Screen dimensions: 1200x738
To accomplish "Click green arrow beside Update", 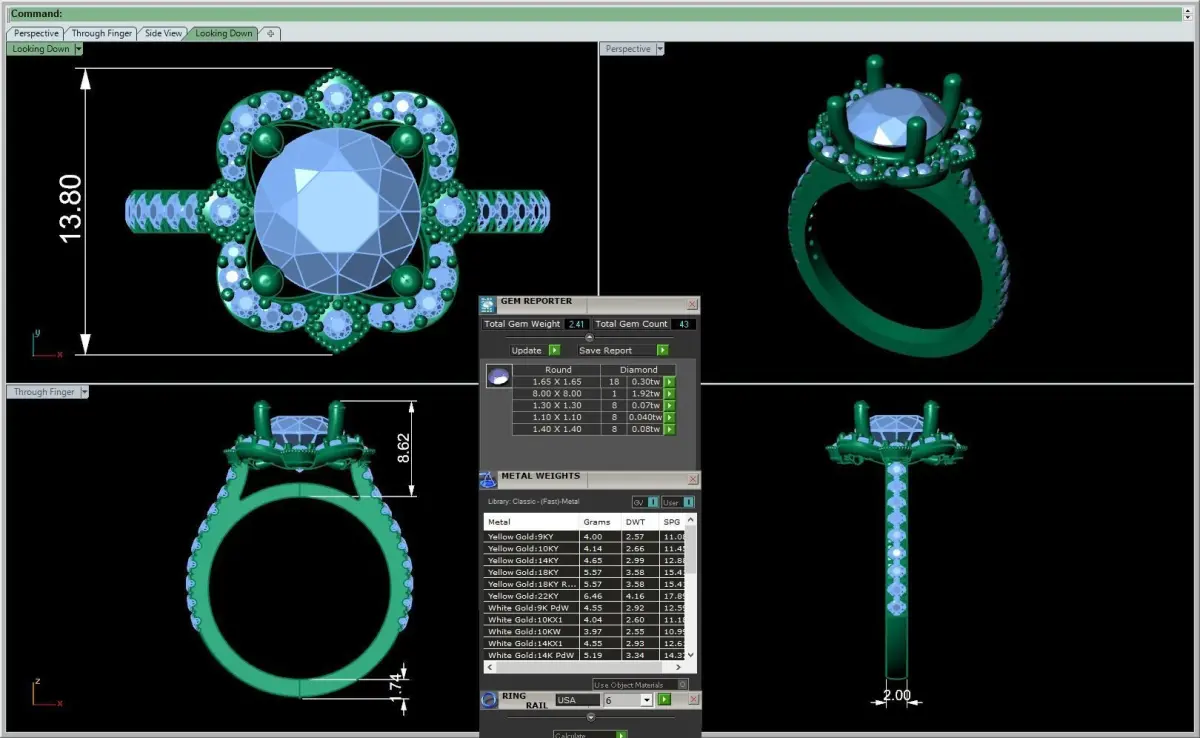I will 554,350.
